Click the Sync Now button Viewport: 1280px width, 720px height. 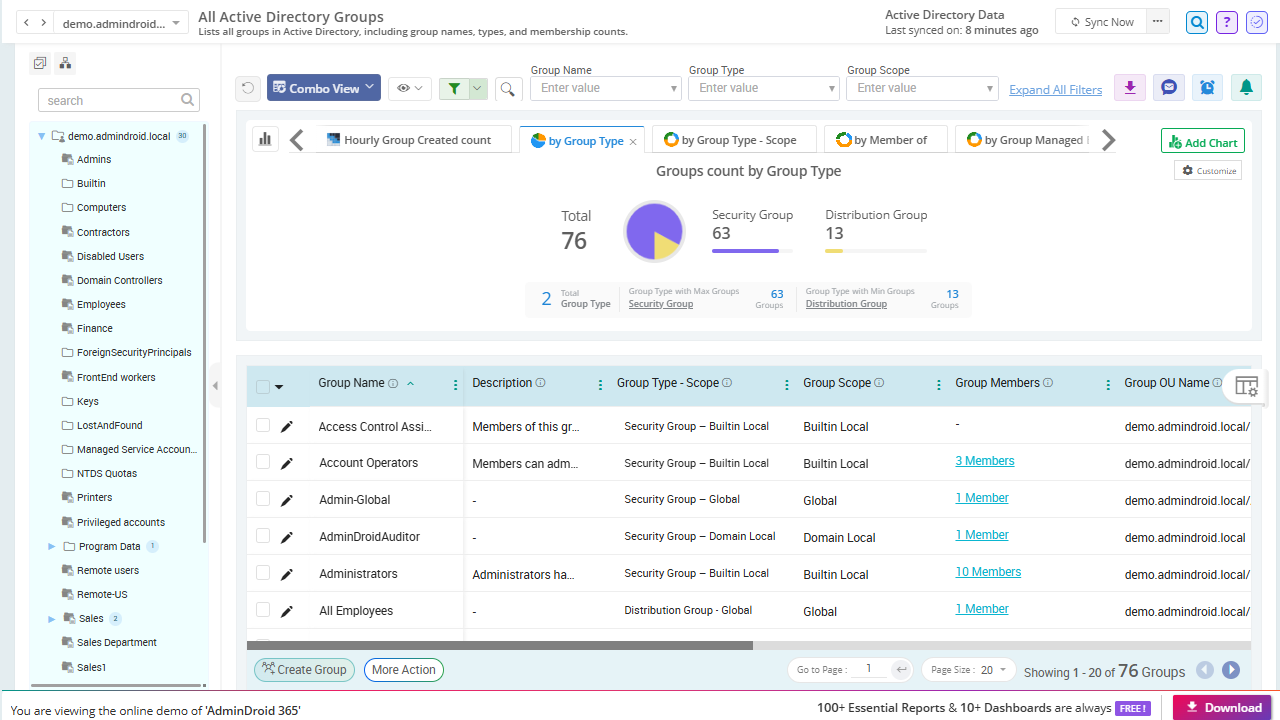tap(1101, 22)
